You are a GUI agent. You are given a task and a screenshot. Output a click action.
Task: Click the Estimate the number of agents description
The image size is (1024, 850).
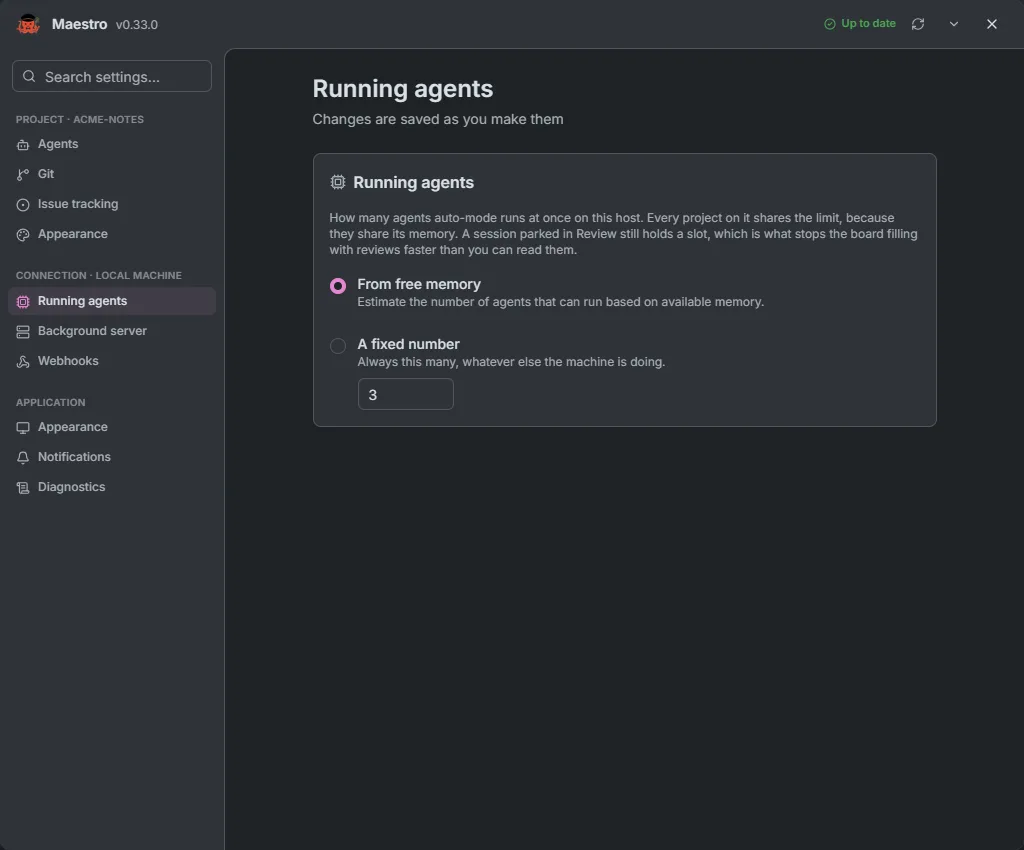tap(560, 302)
